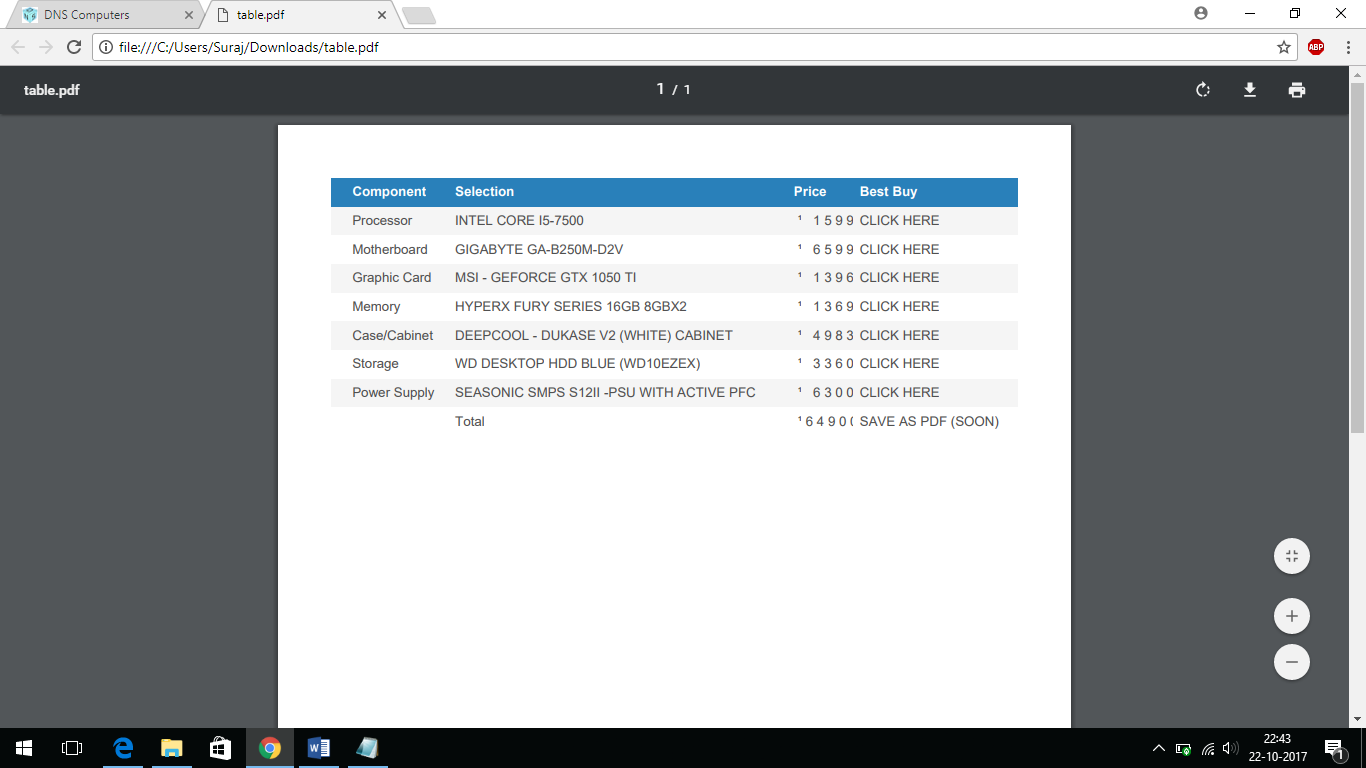Click CLICK HERE for Case/Cabinet
Screen dimensions: 1366x768
tap(899, 335)
